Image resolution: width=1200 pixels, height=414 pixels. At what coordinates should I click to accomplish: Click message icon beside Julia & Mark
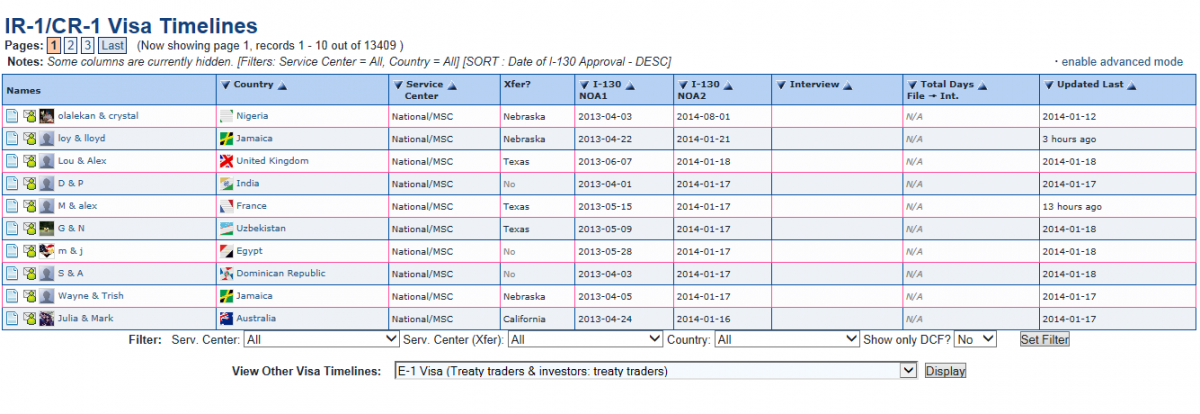30,319
